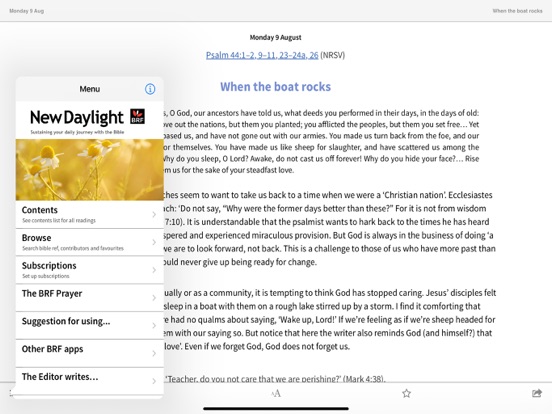Open The BRF Prayer entry
Screen dimensions: 552x414
click(90, 298)
